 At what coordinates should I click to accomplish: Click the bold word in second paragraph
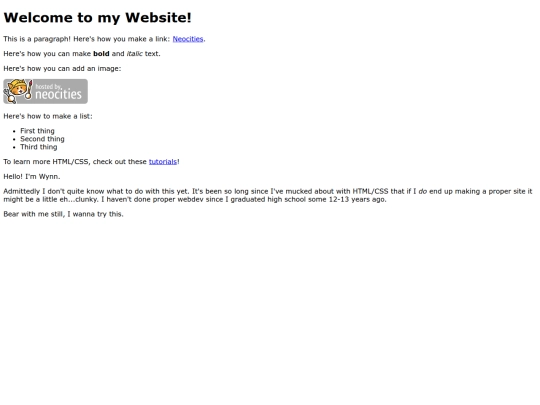101,54
